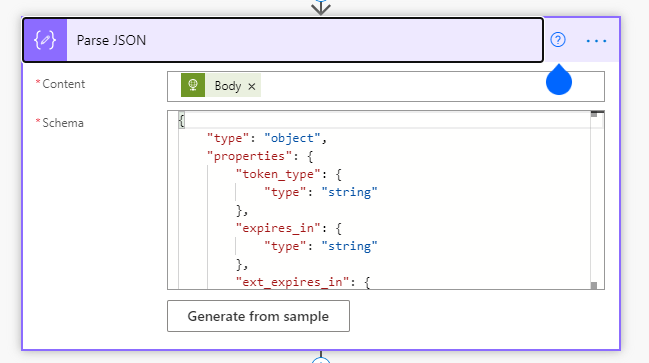Click the Schema field label
The width and height of the screenshot is (649, 363).
point(63,123)
